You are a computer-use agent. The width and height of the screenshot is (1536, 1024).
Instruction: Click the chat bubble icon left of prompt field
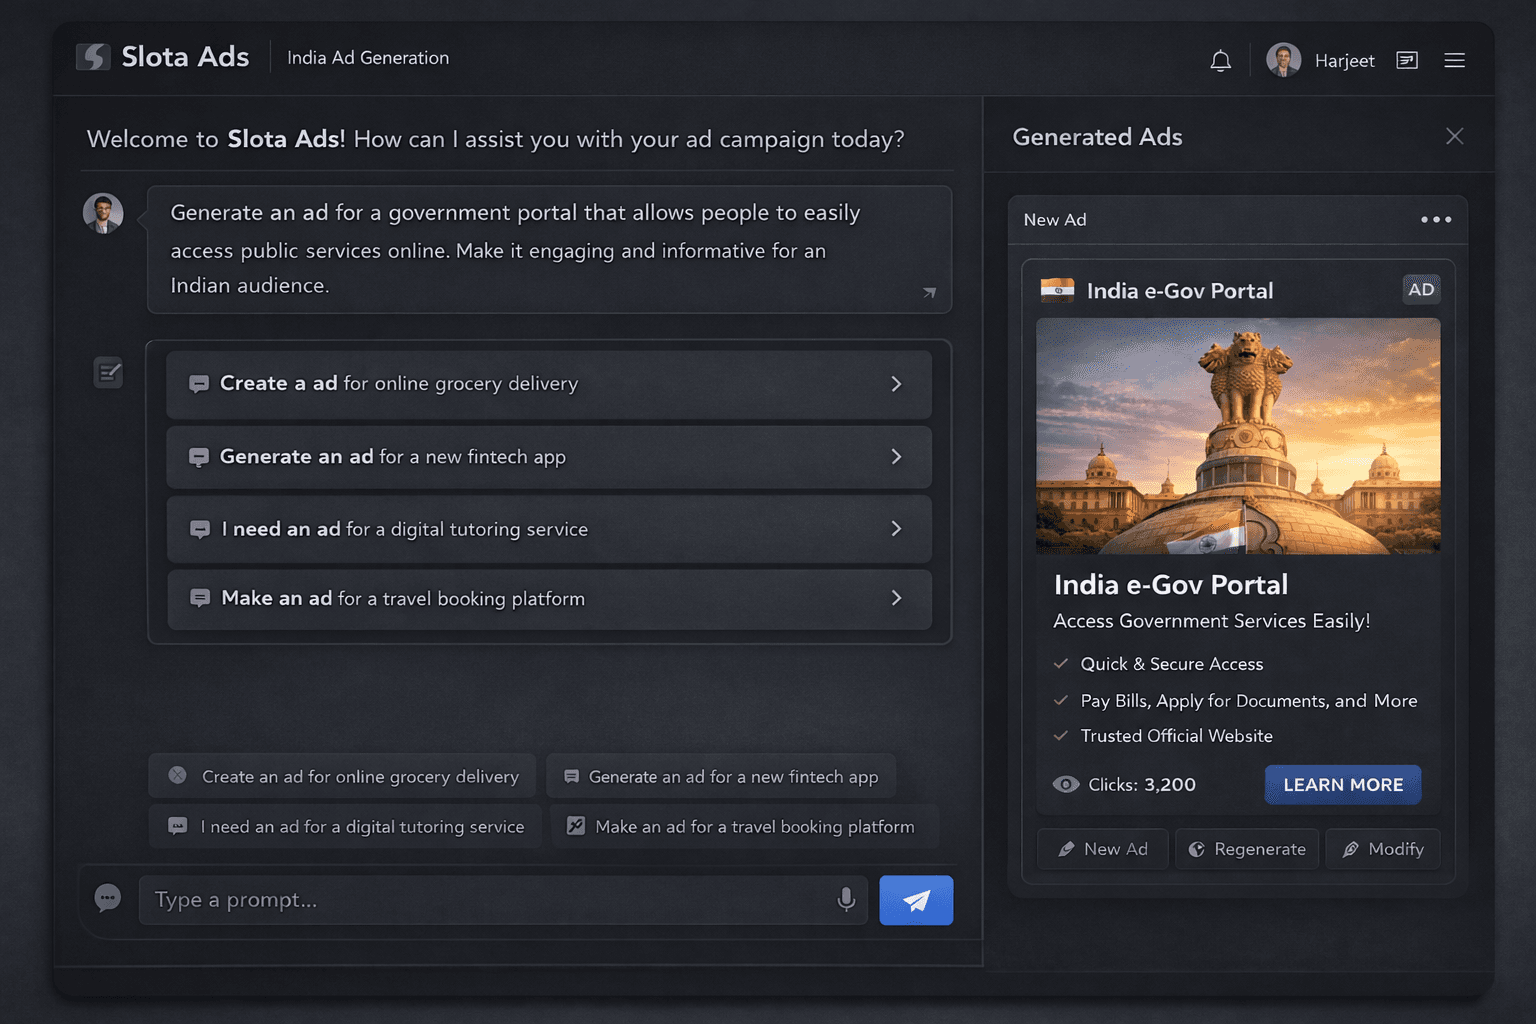[108, 899]
